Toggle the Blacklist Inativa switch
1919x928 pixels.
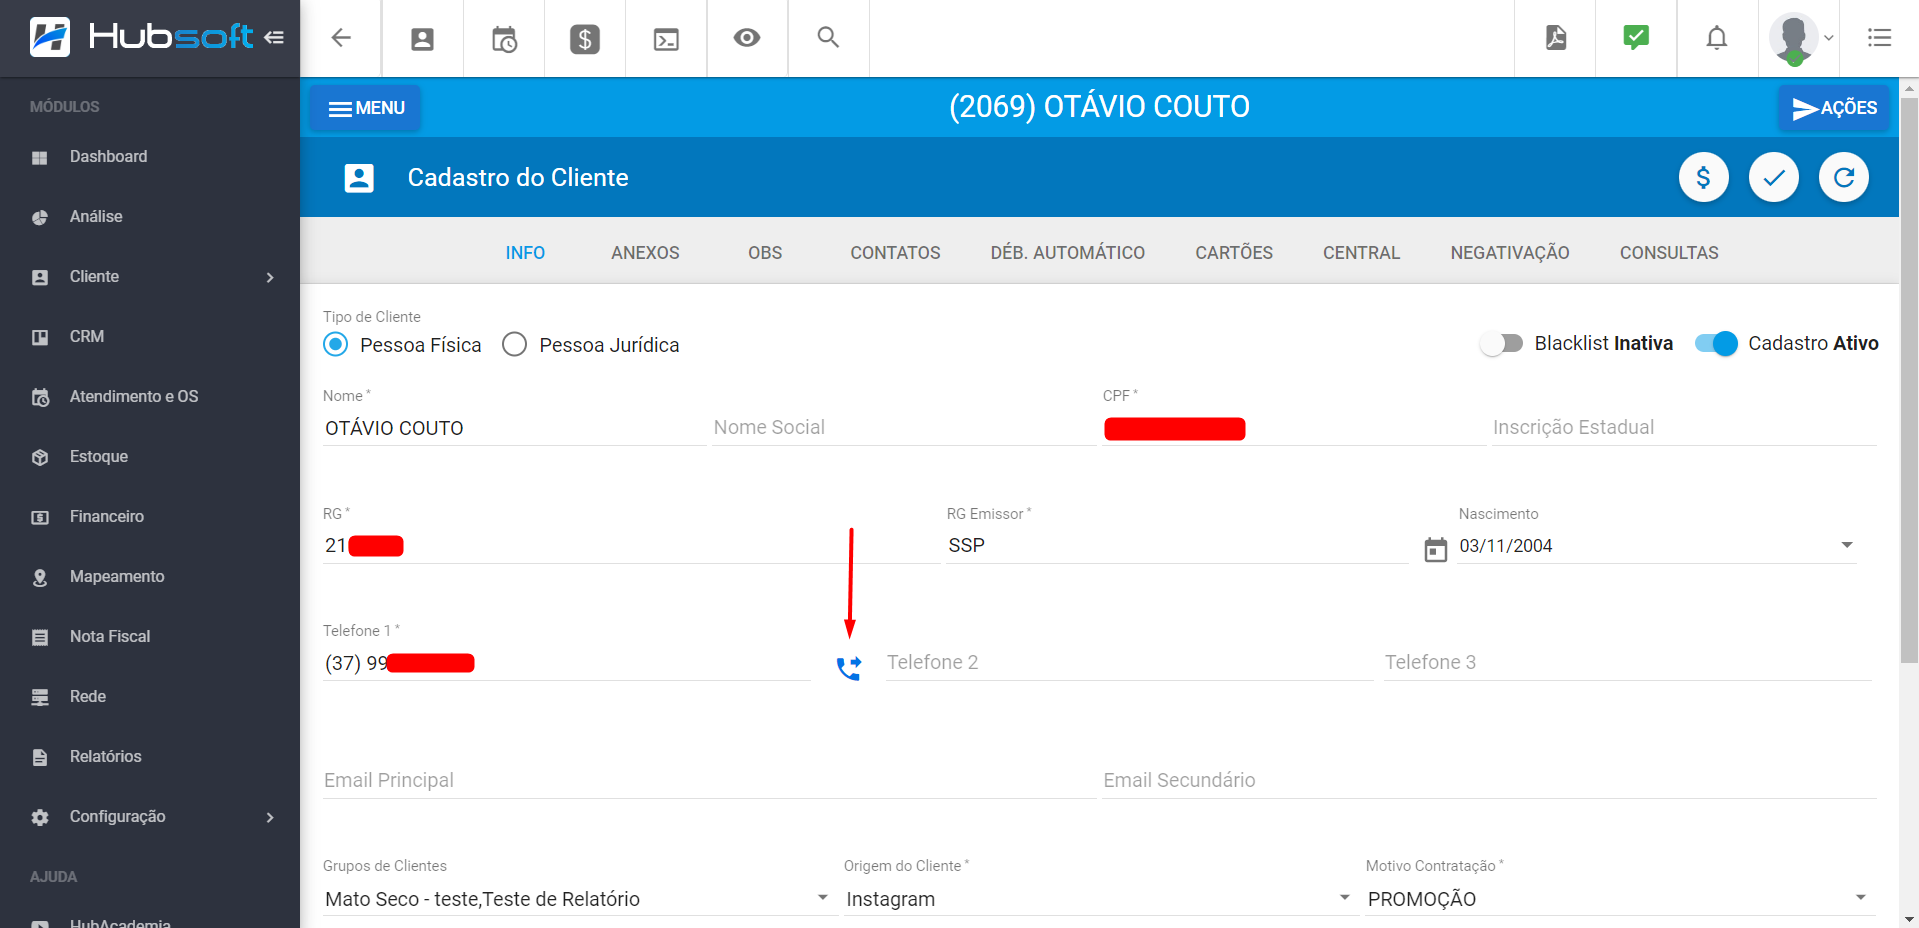(x=1501, y=344)
